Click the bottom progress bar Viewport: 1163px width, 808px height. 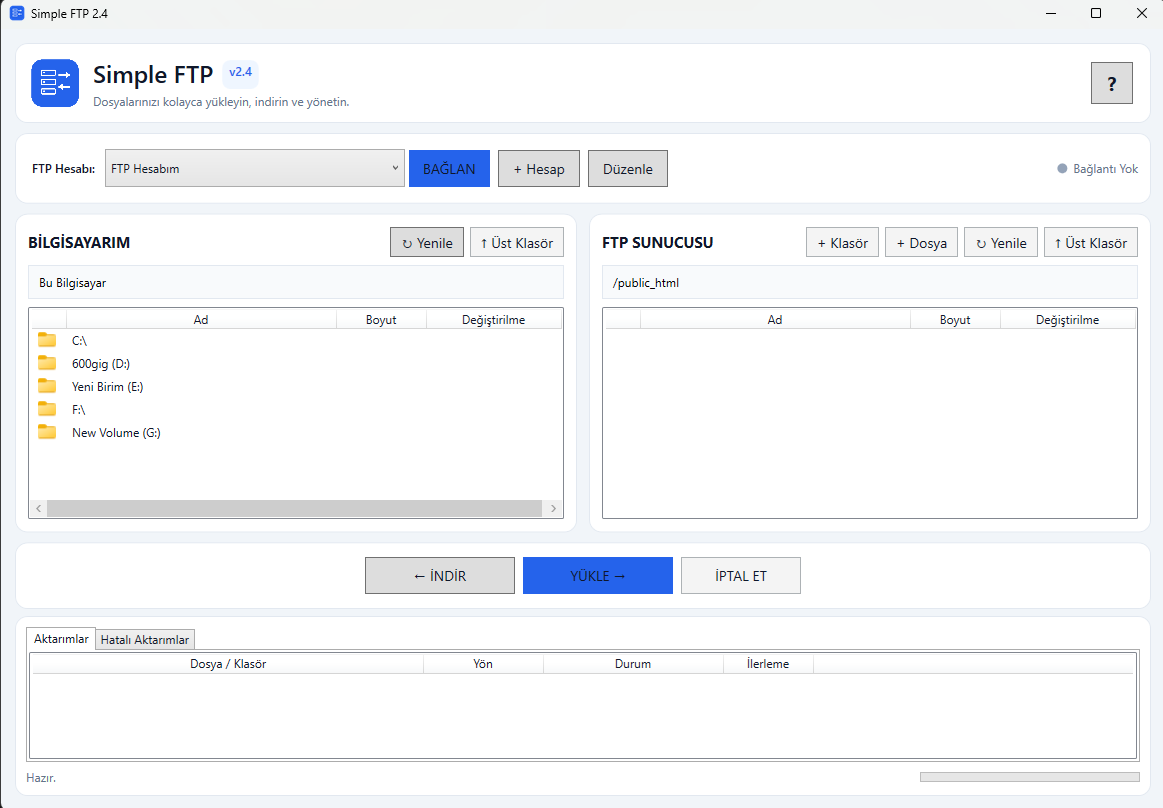1029,777
